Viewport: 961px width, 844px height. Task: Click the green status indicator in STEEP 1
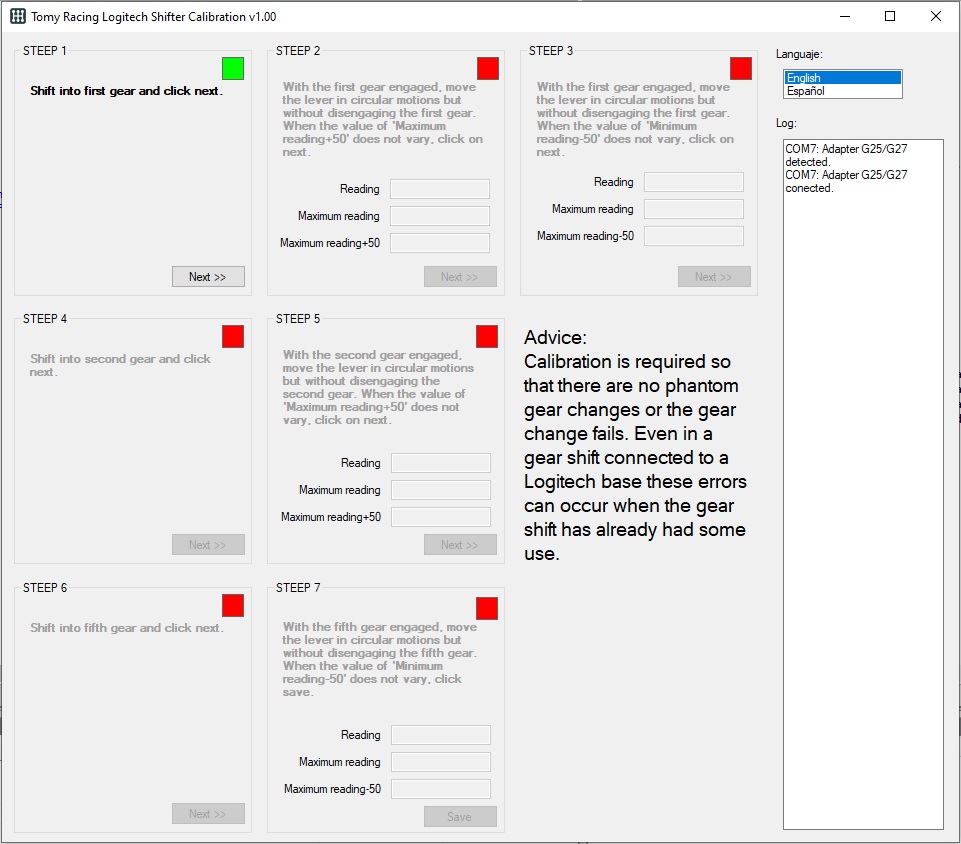233,69
